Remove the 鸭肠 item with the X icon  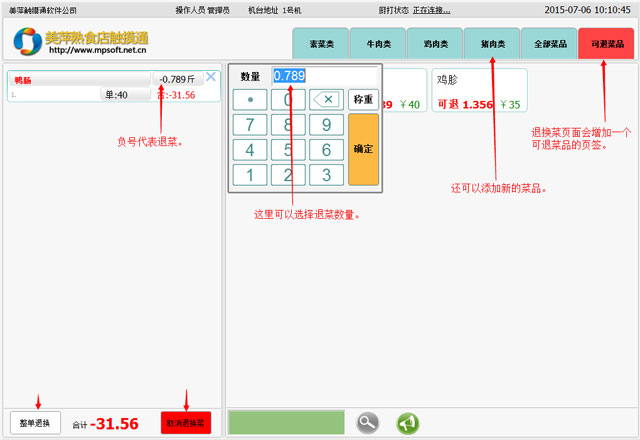click(x=211, y=77)
